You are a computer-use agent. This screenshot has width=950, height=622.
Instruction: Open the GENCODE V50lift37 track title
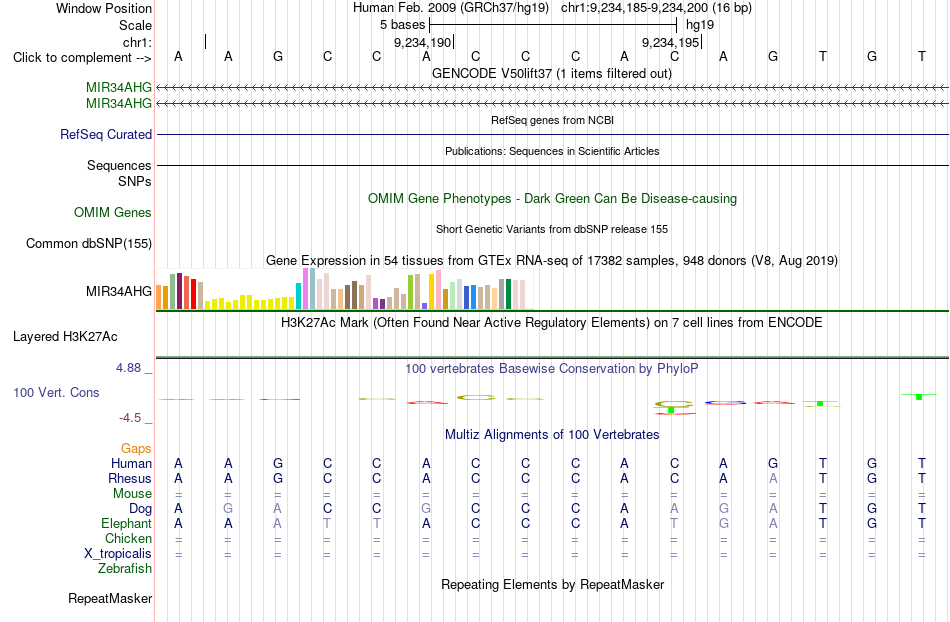coord(551,73)
